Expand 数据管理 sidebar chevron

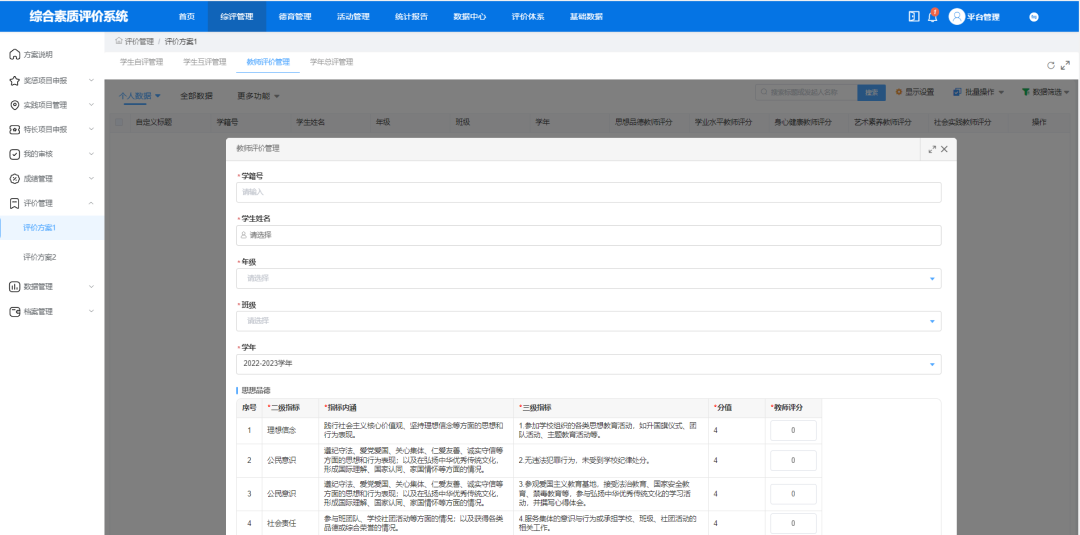pos(91,287)
